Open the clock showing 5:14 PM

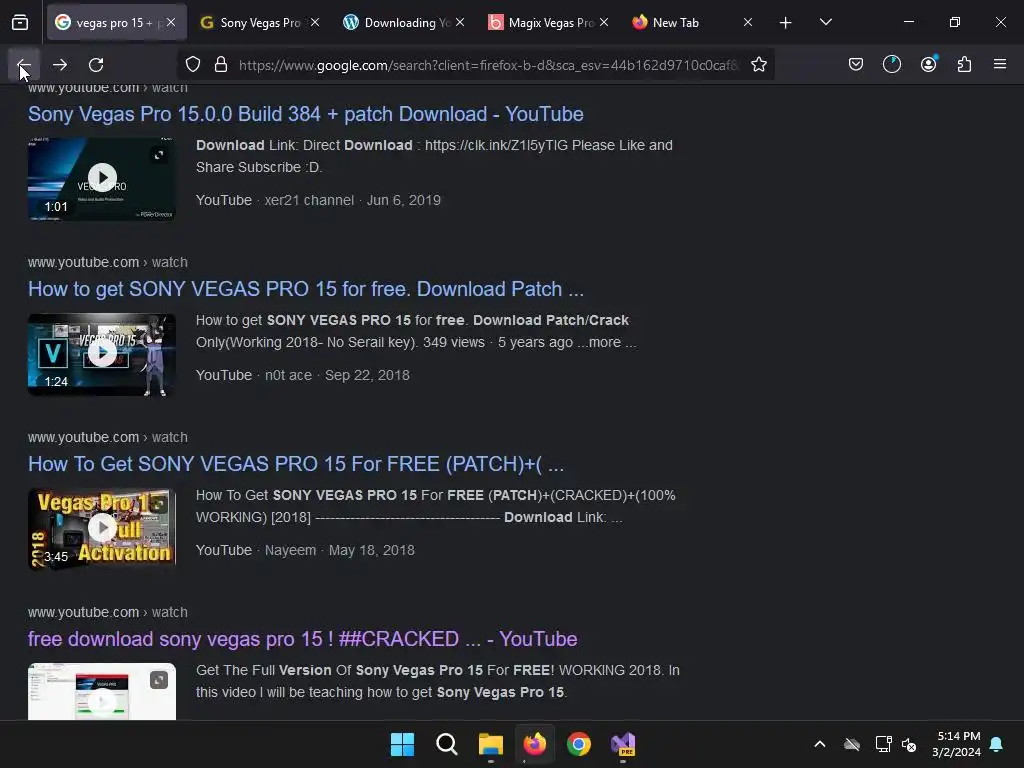point(957,744)
